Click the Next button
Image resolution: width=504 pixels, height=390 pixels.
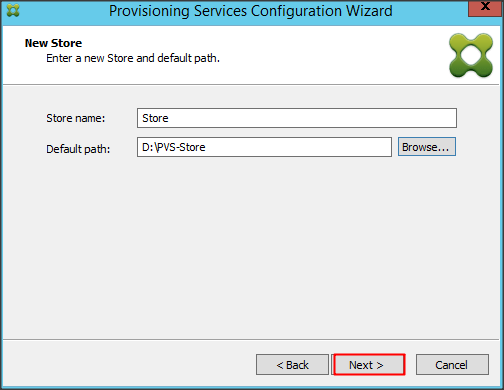pos(369,365)
